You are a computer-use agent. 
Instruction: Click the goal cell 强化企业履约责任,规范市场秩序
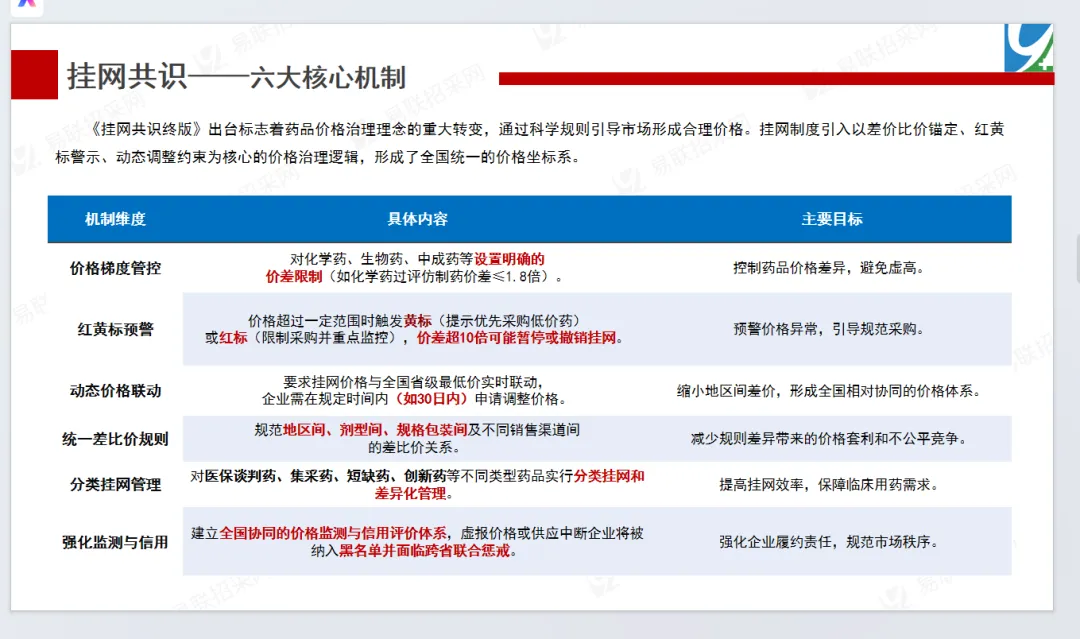pyautogui.click(x=829, y=542)
